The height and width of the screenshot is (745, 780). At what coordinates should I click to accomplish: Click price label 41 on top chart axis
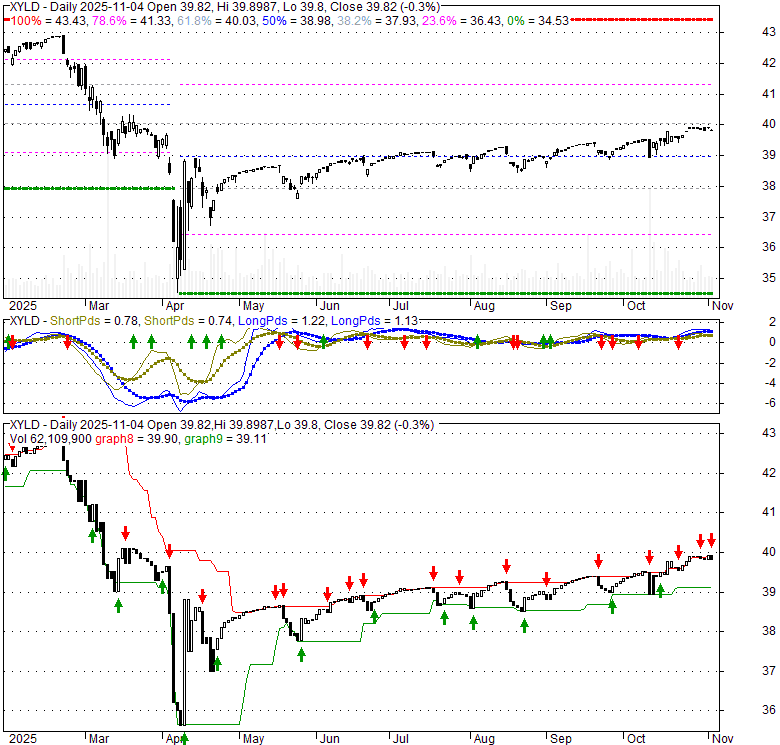(x=769, y=93)
